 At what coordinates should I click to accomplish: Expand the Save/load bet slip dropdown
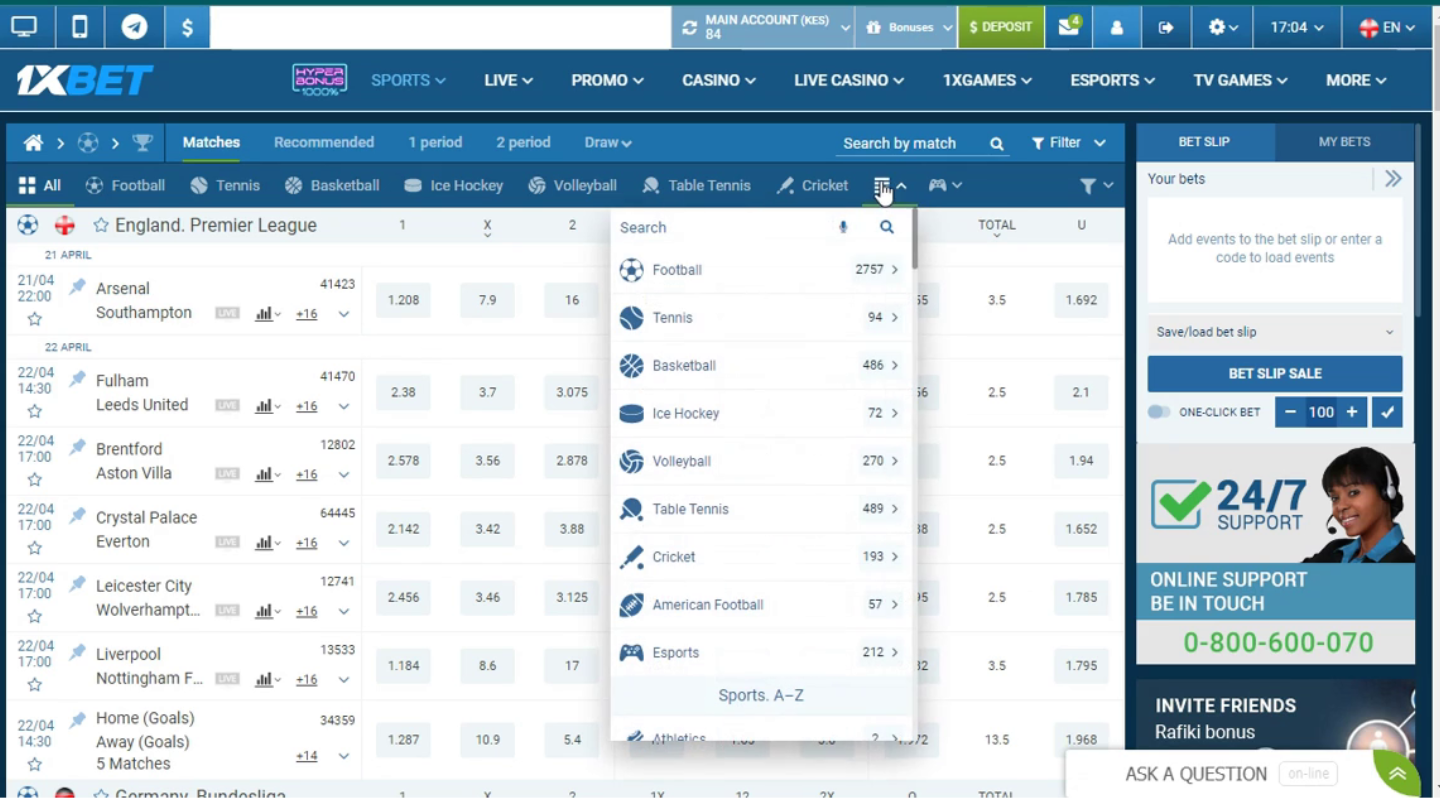pyautogui.click(x=1274, y=332)
